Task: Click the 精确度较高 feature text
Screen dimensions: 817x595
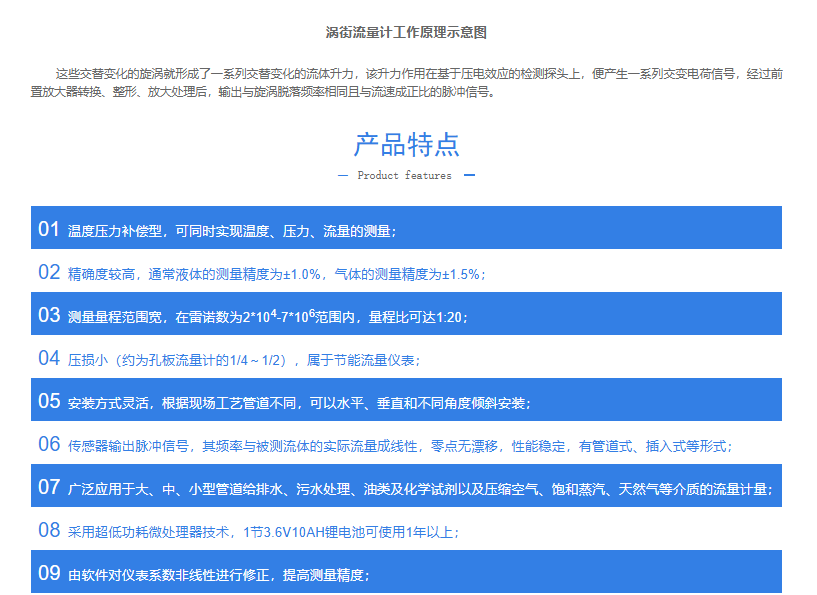Action: pos(277,274)
